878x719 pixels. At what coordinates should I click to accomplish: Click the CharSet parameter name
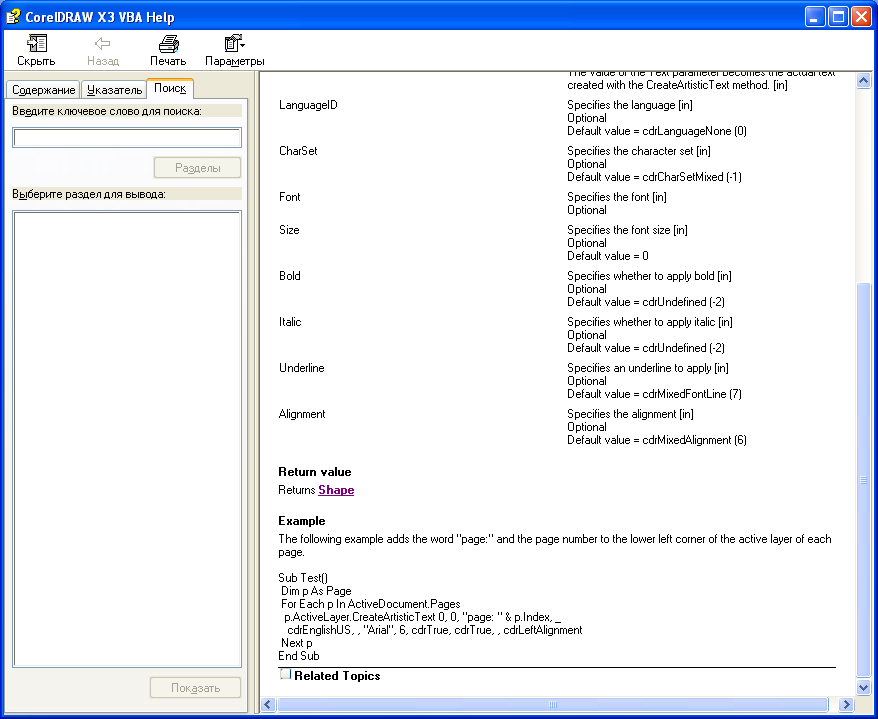click(298, 151)
